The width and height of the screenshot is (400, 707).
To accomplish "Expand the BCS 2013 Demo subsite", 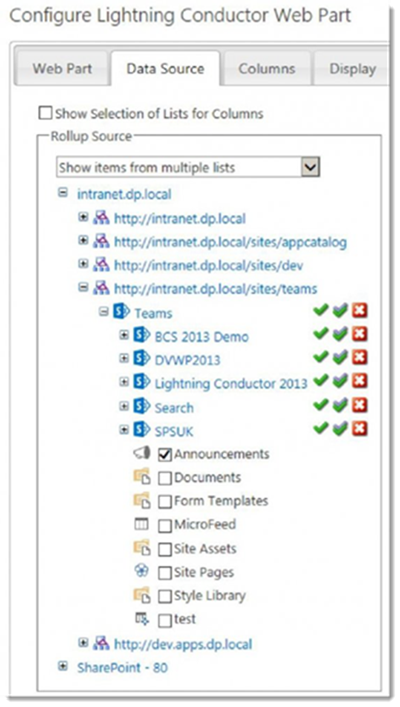I will pos(124,335).
